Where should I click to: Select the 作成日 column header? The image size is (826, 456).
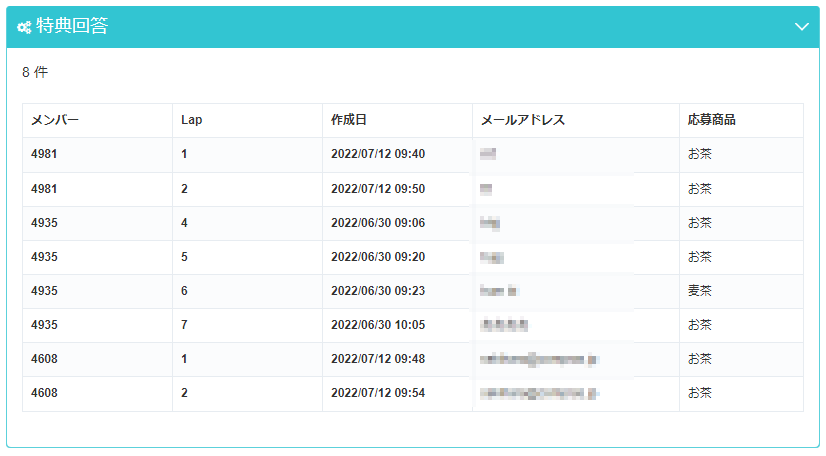point(349,120)
